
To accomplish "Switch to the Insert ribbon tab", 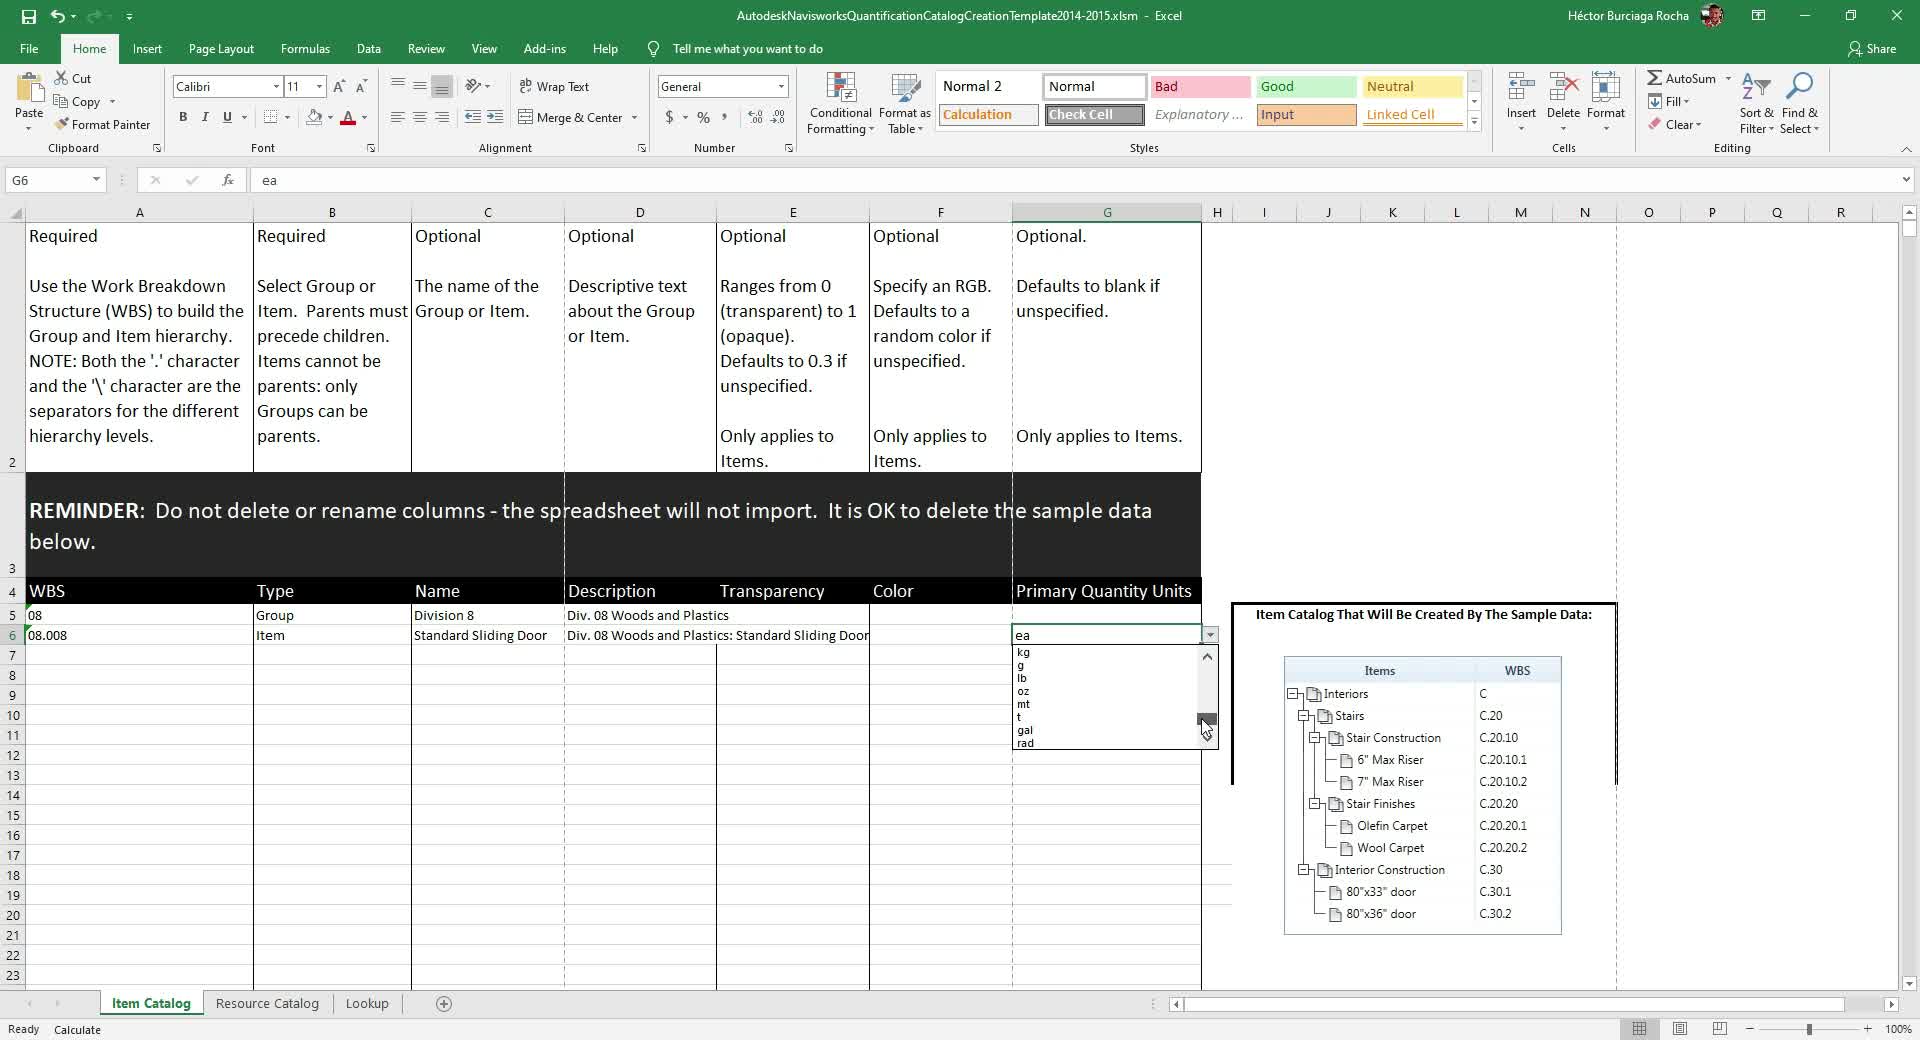I will pos(147,48).
